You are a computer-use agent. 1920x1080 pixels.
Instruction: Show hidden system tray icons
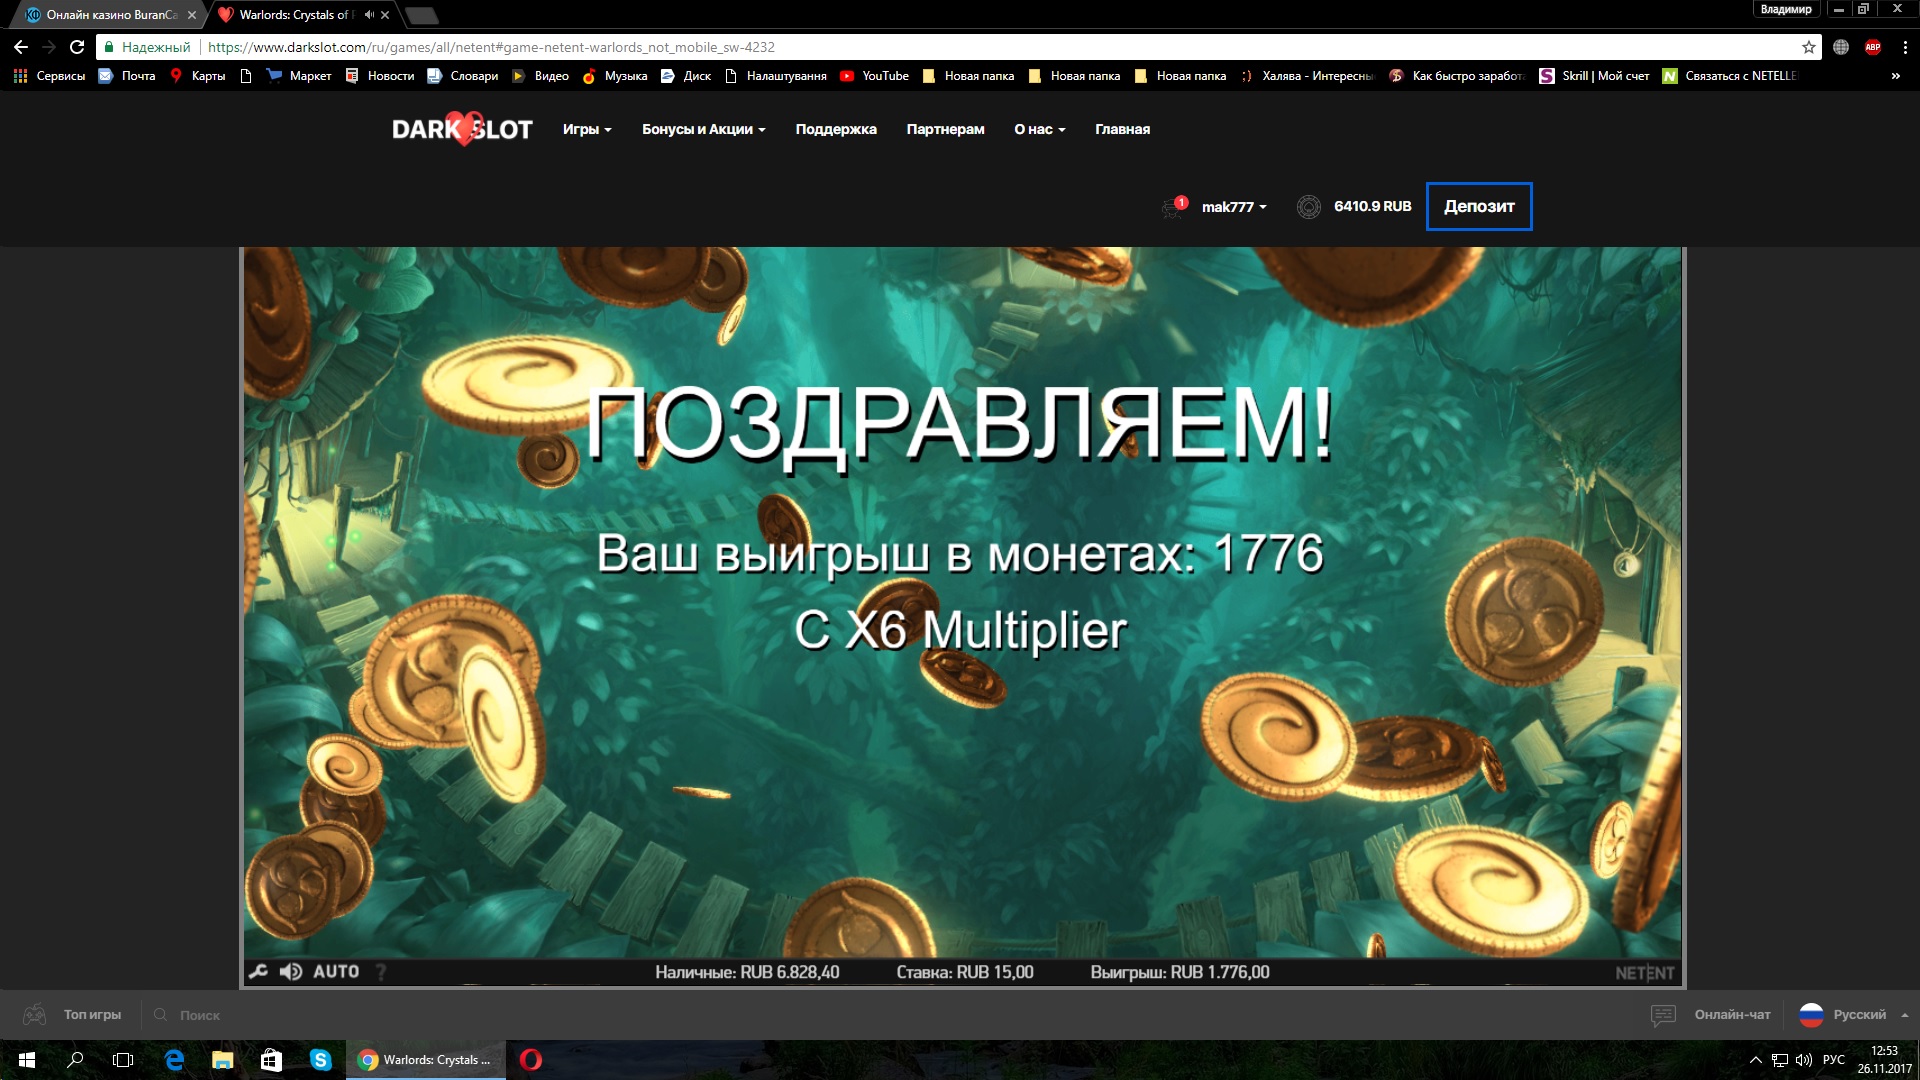(1755, 1060)
